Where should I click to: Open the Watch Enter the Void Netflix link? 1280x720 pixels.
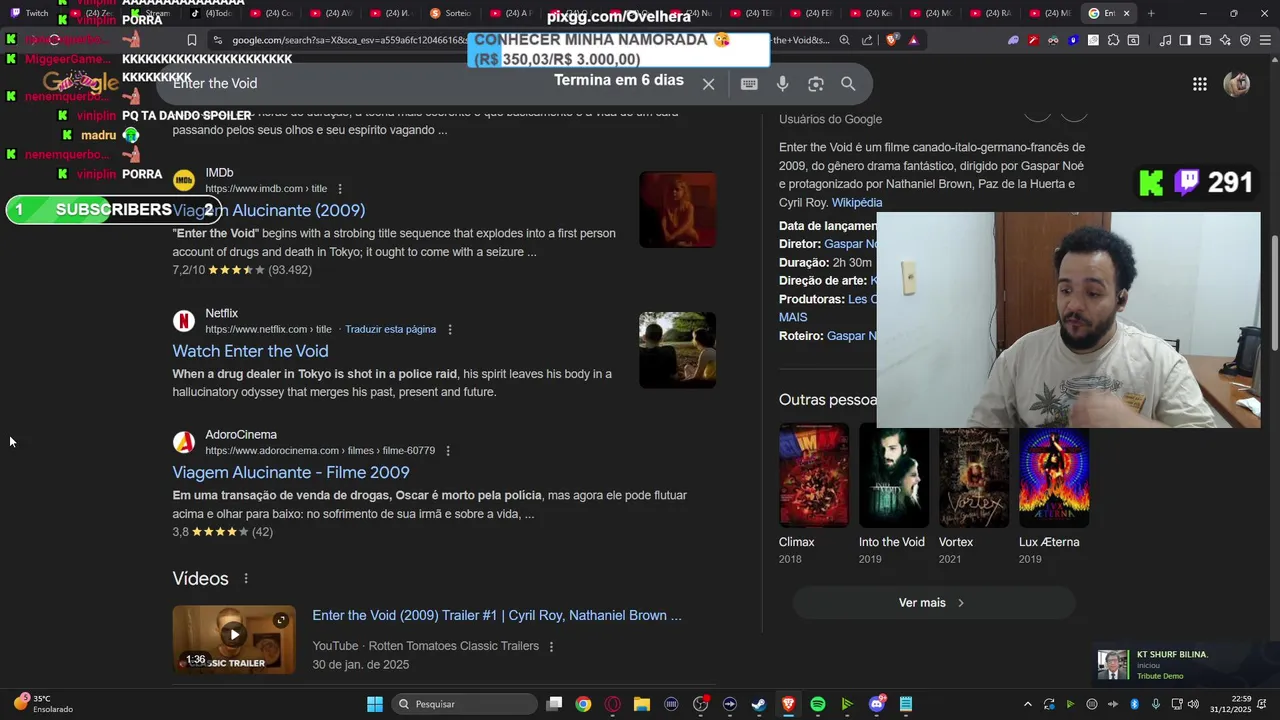(250, 351)
